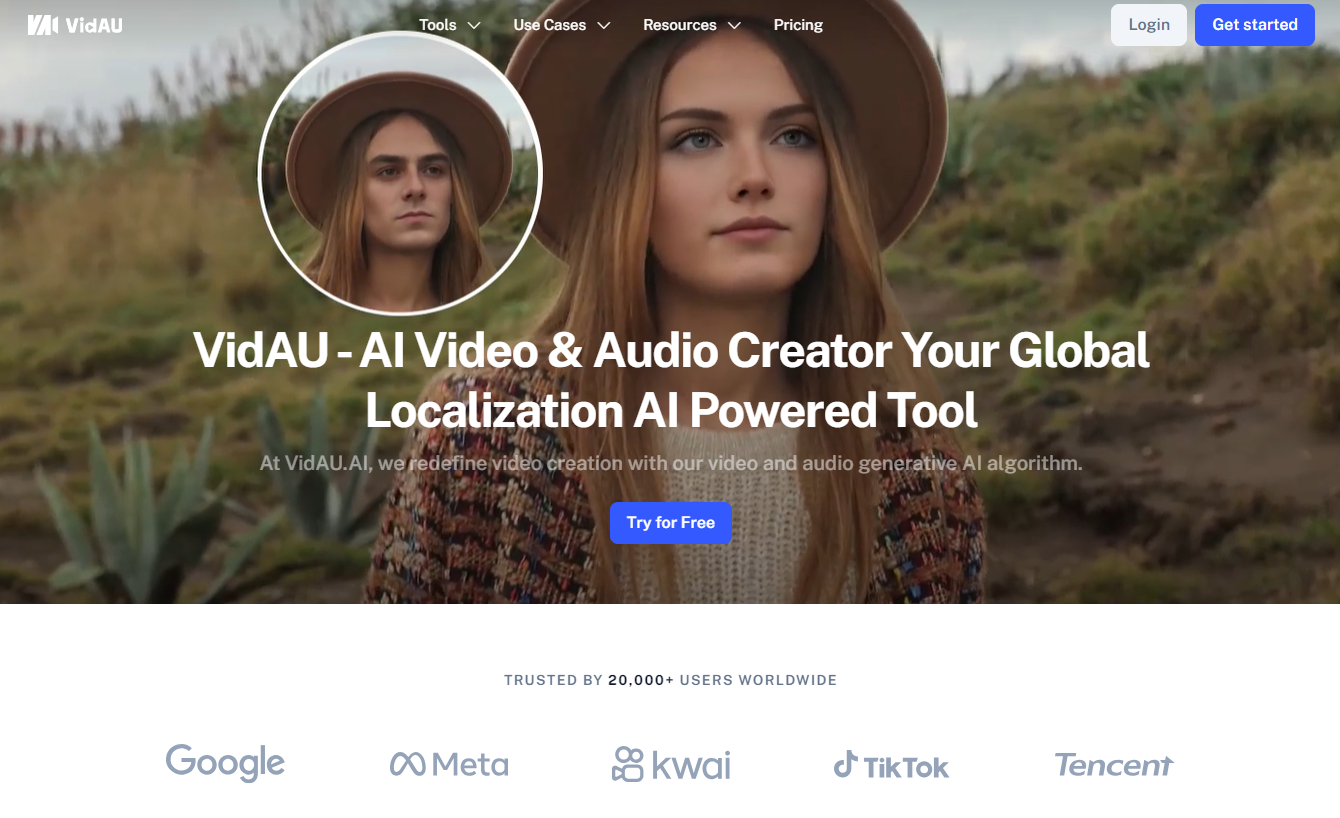Open the Tools menu
The width and height of the screenshot is (1340, 818).
pos(438,25)
